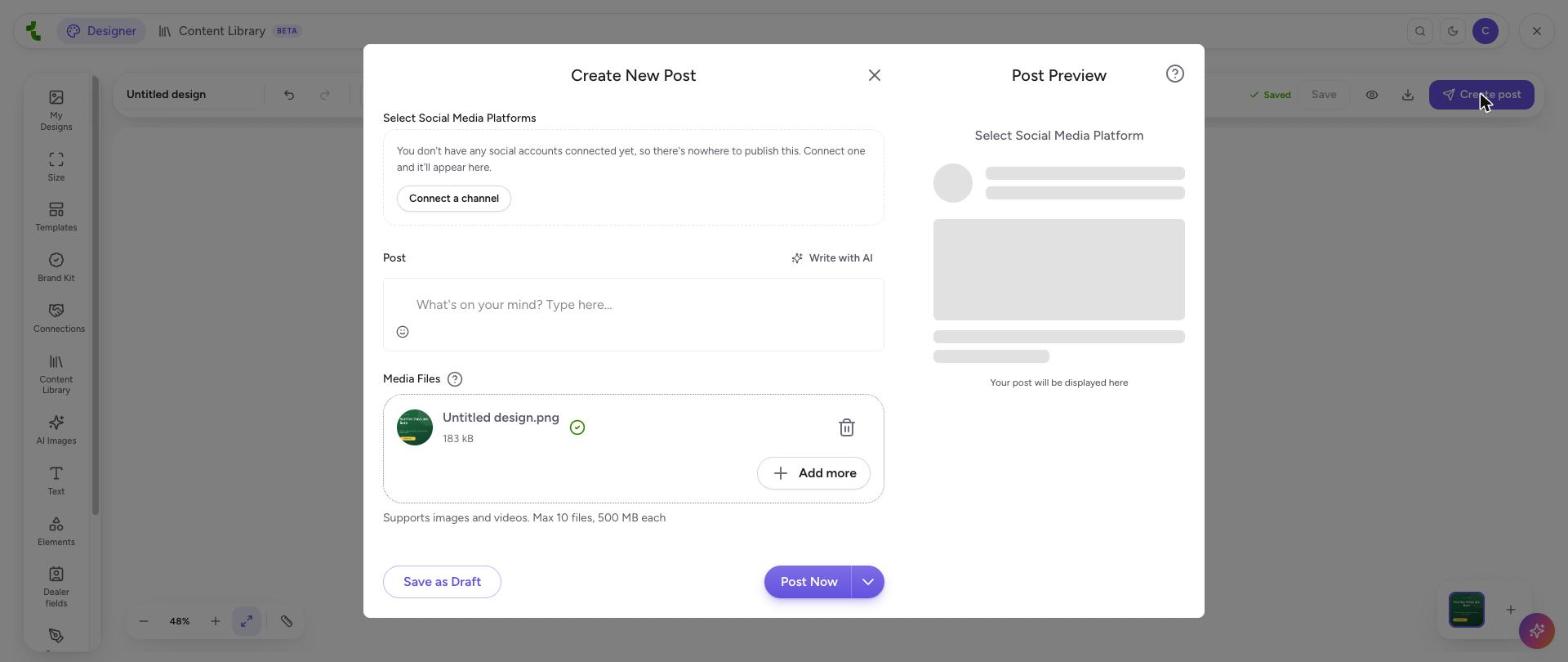Click the Post Now button

pyautogui.click(x=808, y=582)
